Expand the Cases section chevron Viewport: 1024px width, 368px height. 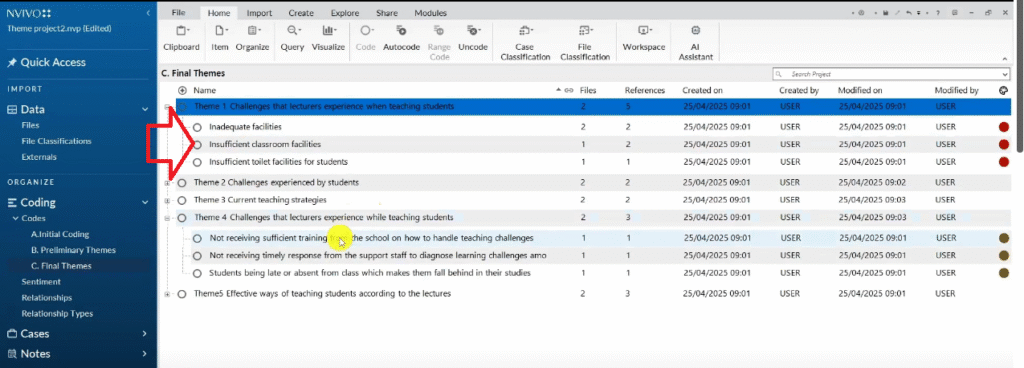144,334
